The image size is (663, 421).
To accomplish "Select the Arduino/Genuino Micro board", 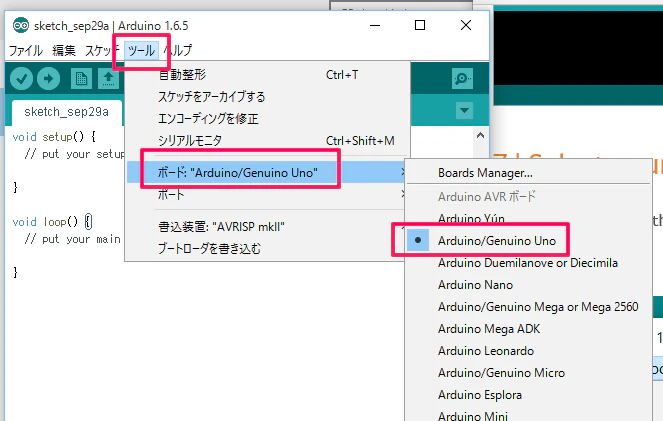I will (528, 373).
